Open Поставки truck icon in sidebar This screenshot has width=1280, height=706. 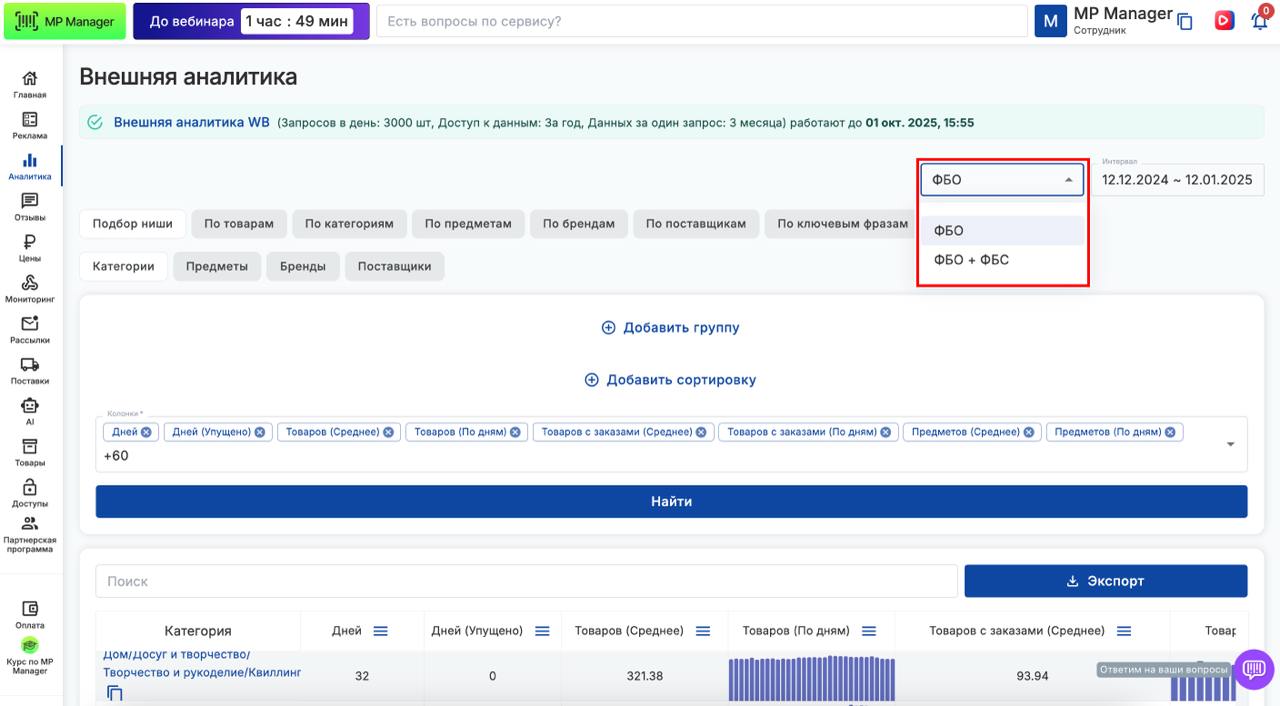point(30,370)
